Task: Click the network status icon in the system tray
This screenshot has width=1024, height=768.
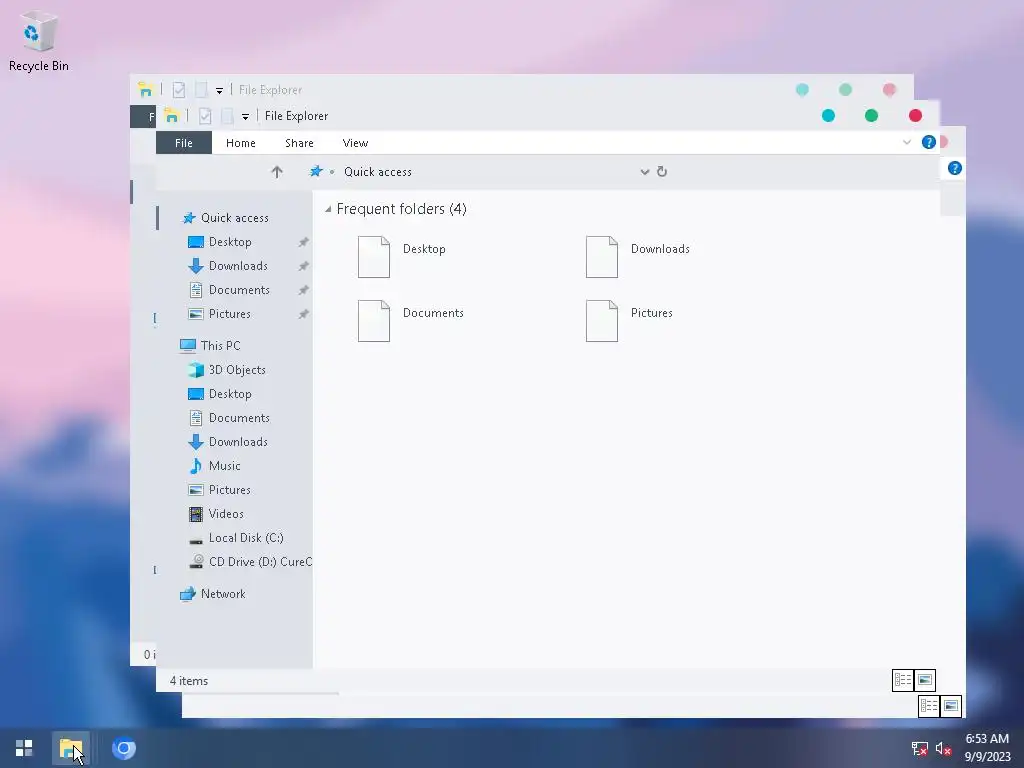Action: (920, 748)
